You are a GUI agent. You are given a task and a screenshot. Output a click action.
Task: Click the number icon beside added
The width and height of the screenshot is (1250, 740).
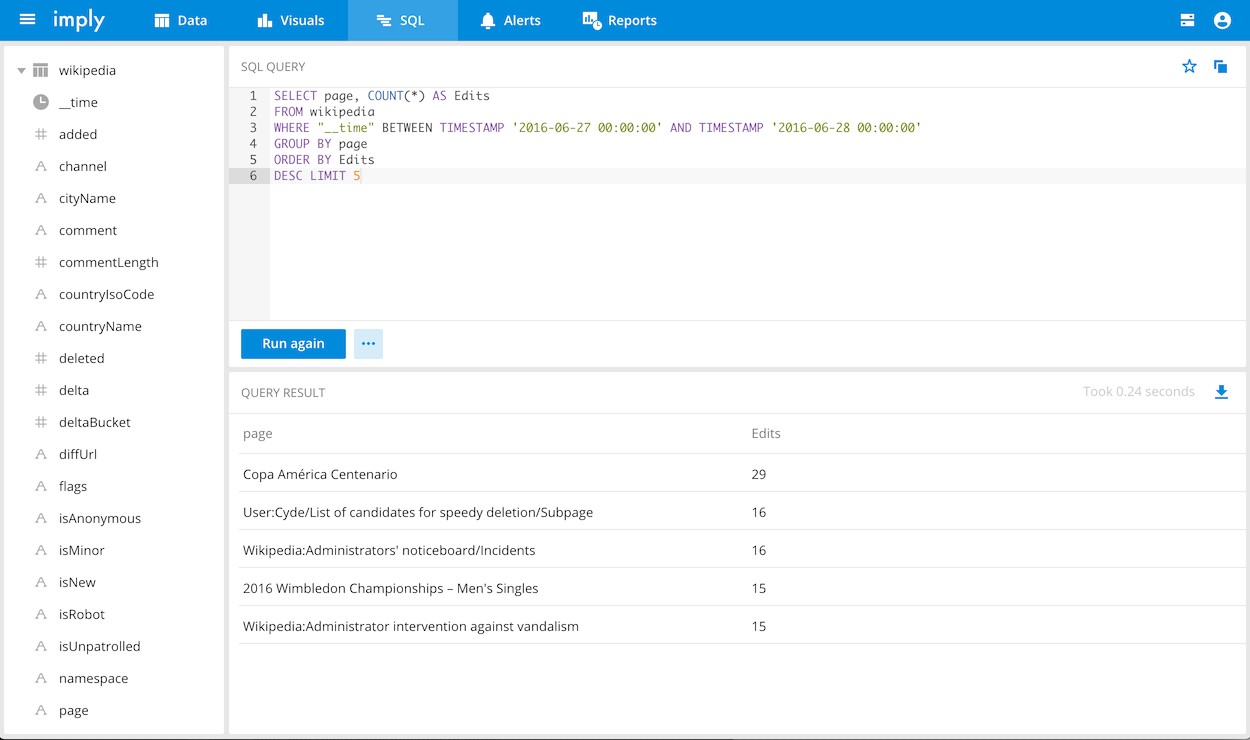point(41,134)
